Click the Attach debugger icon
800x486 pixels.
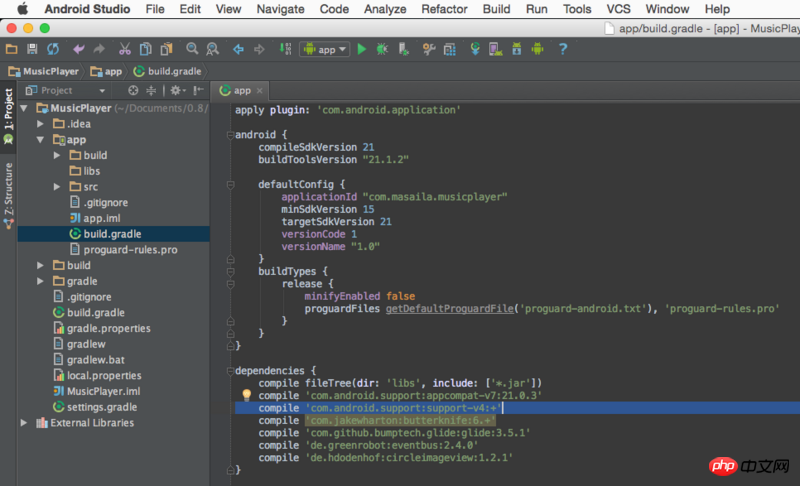[x=403, y=49]
